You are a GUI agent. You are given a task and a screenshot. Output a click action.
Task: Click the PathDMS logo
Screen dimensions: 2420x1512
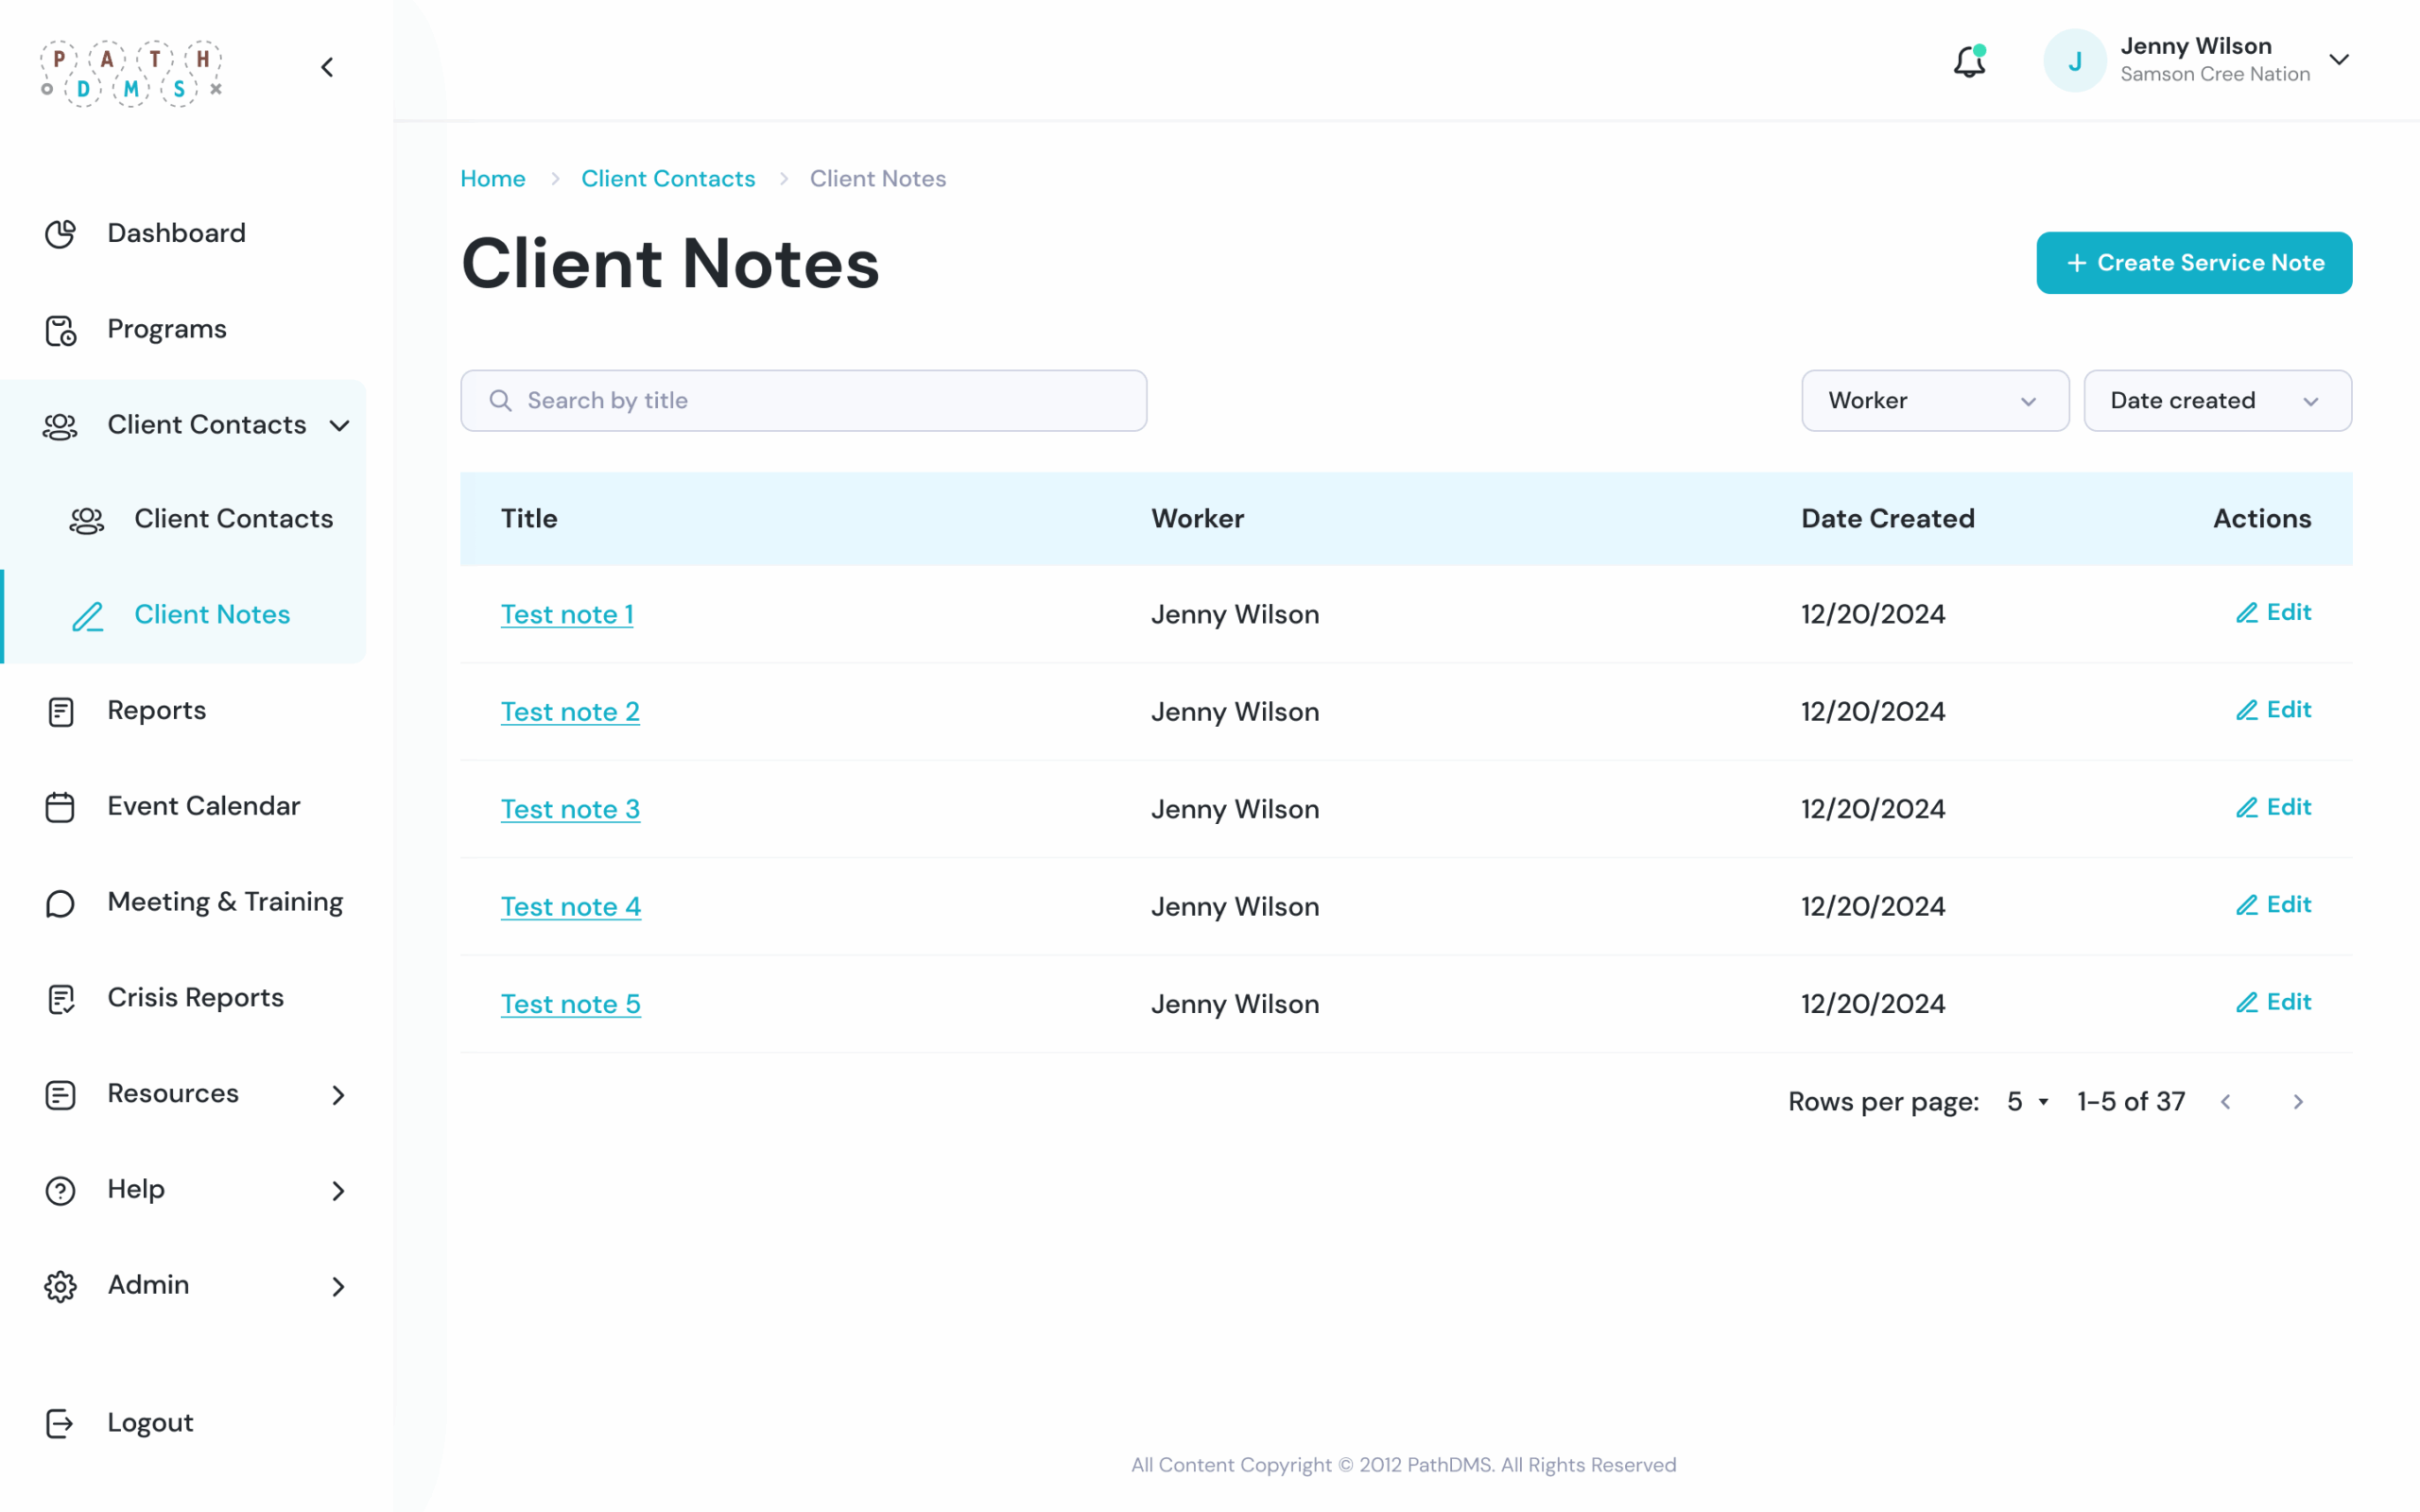(x=131, y=73)
